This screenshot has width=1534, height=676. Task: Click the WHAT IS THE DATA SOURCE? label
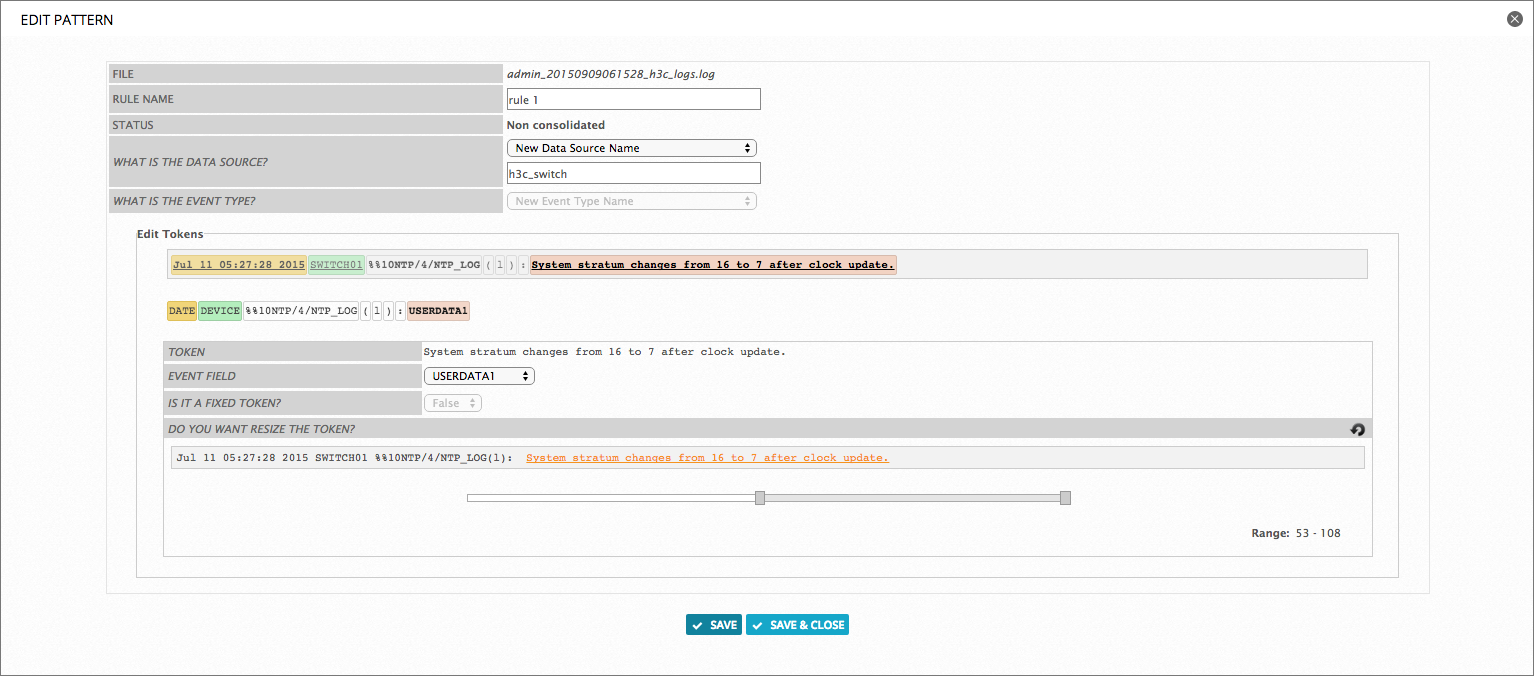(190, 162)
